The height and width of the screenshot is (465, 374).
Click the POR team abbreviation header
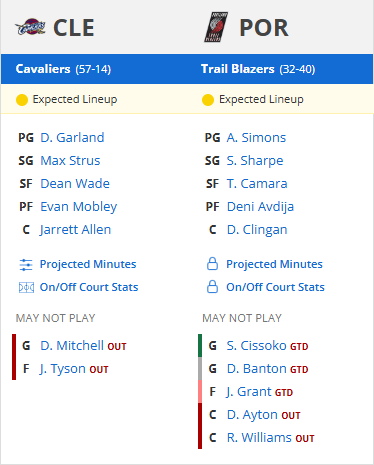pos(264,27)
